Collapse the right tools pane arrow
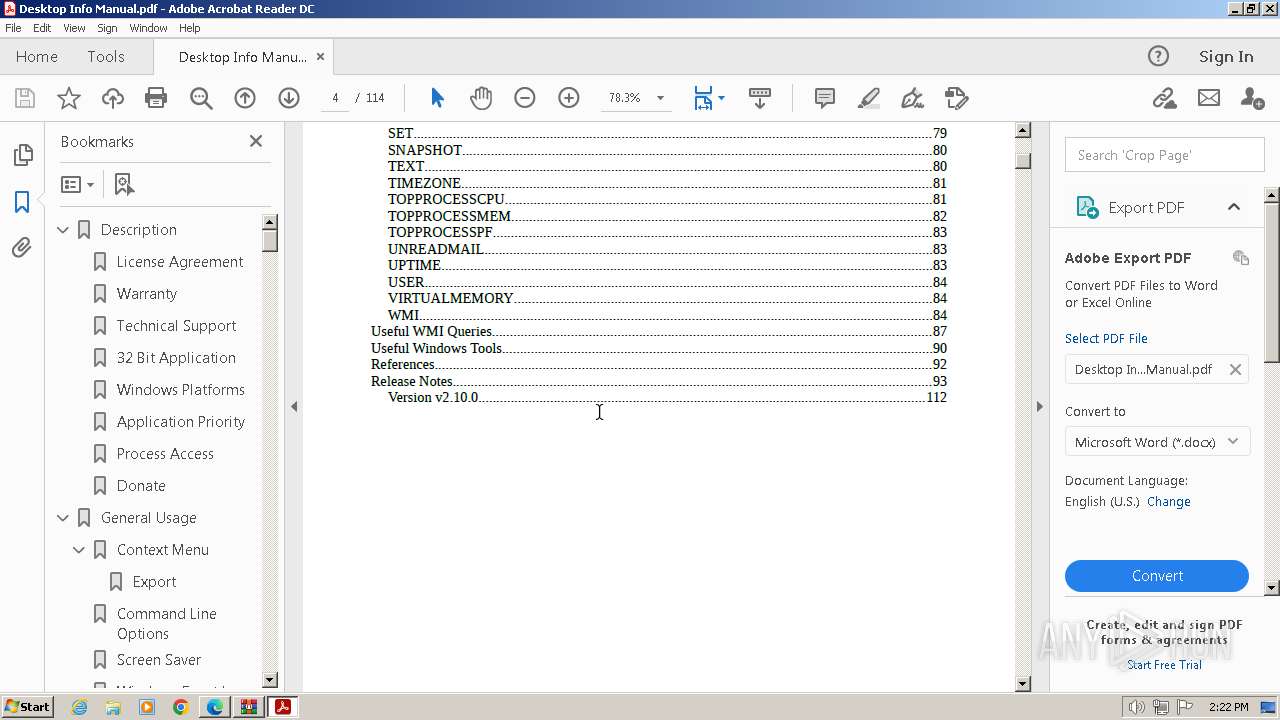 1039,406
